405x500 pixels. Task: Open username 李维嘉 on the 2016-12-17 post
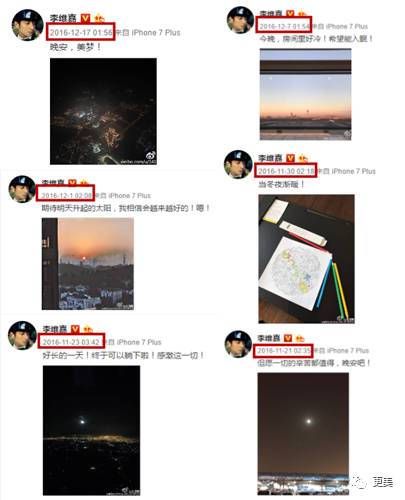(x=63, y=18)
